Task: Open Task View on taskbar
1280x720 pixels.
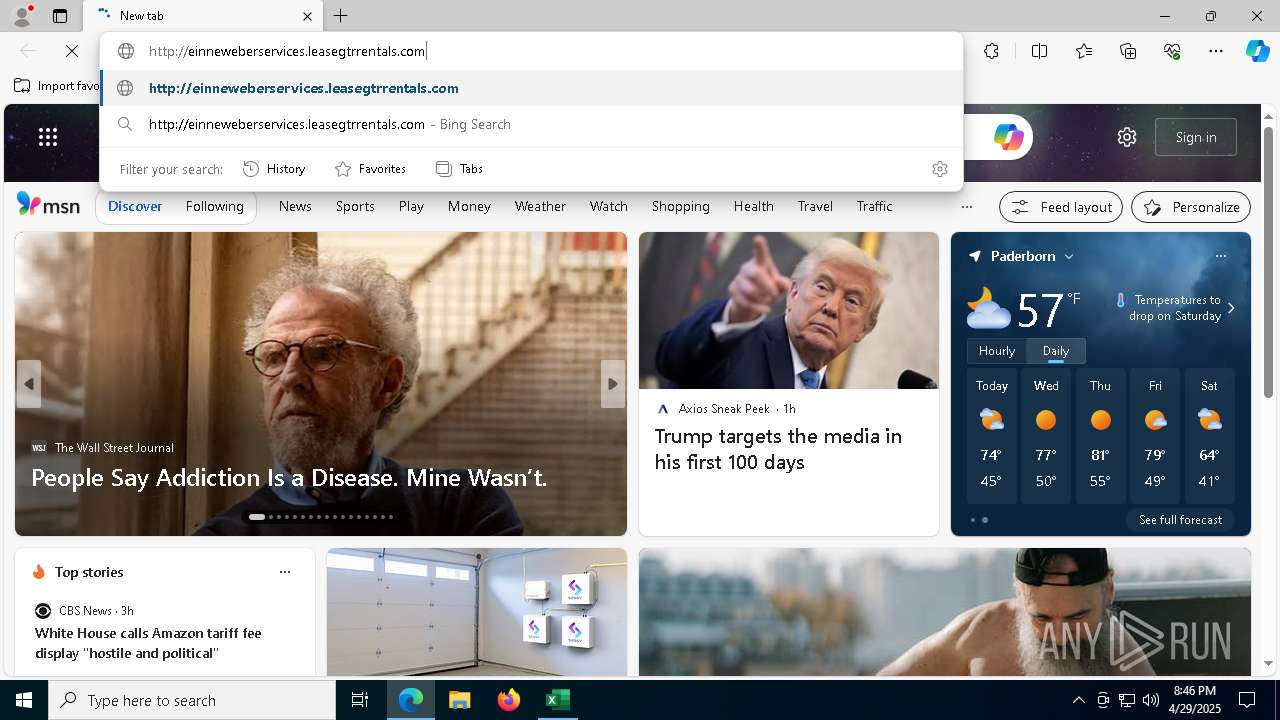Action: click(x=360, y=700)
